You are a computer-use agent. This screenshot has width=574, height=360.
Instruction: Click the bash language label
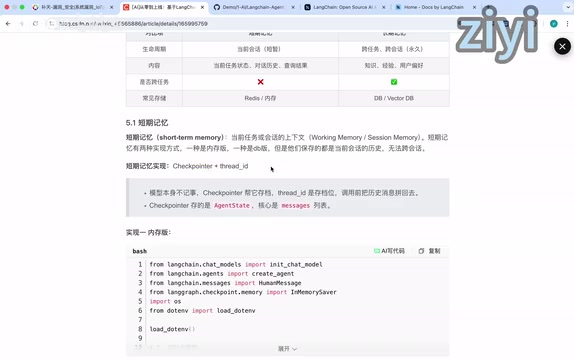tap(139, 251)
